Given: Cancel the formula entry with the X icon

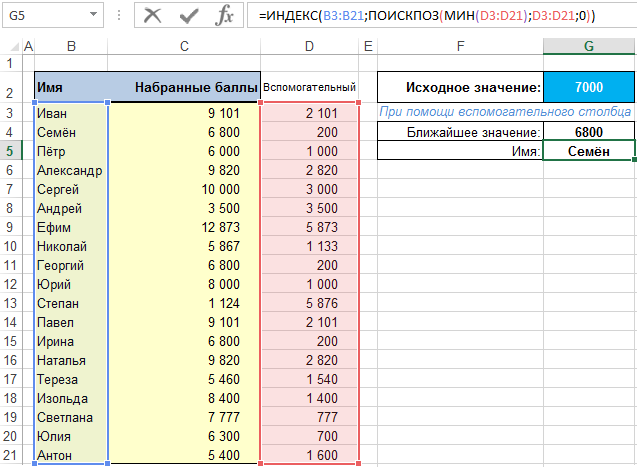Looking at the screenshot, I should coord(153,15).
